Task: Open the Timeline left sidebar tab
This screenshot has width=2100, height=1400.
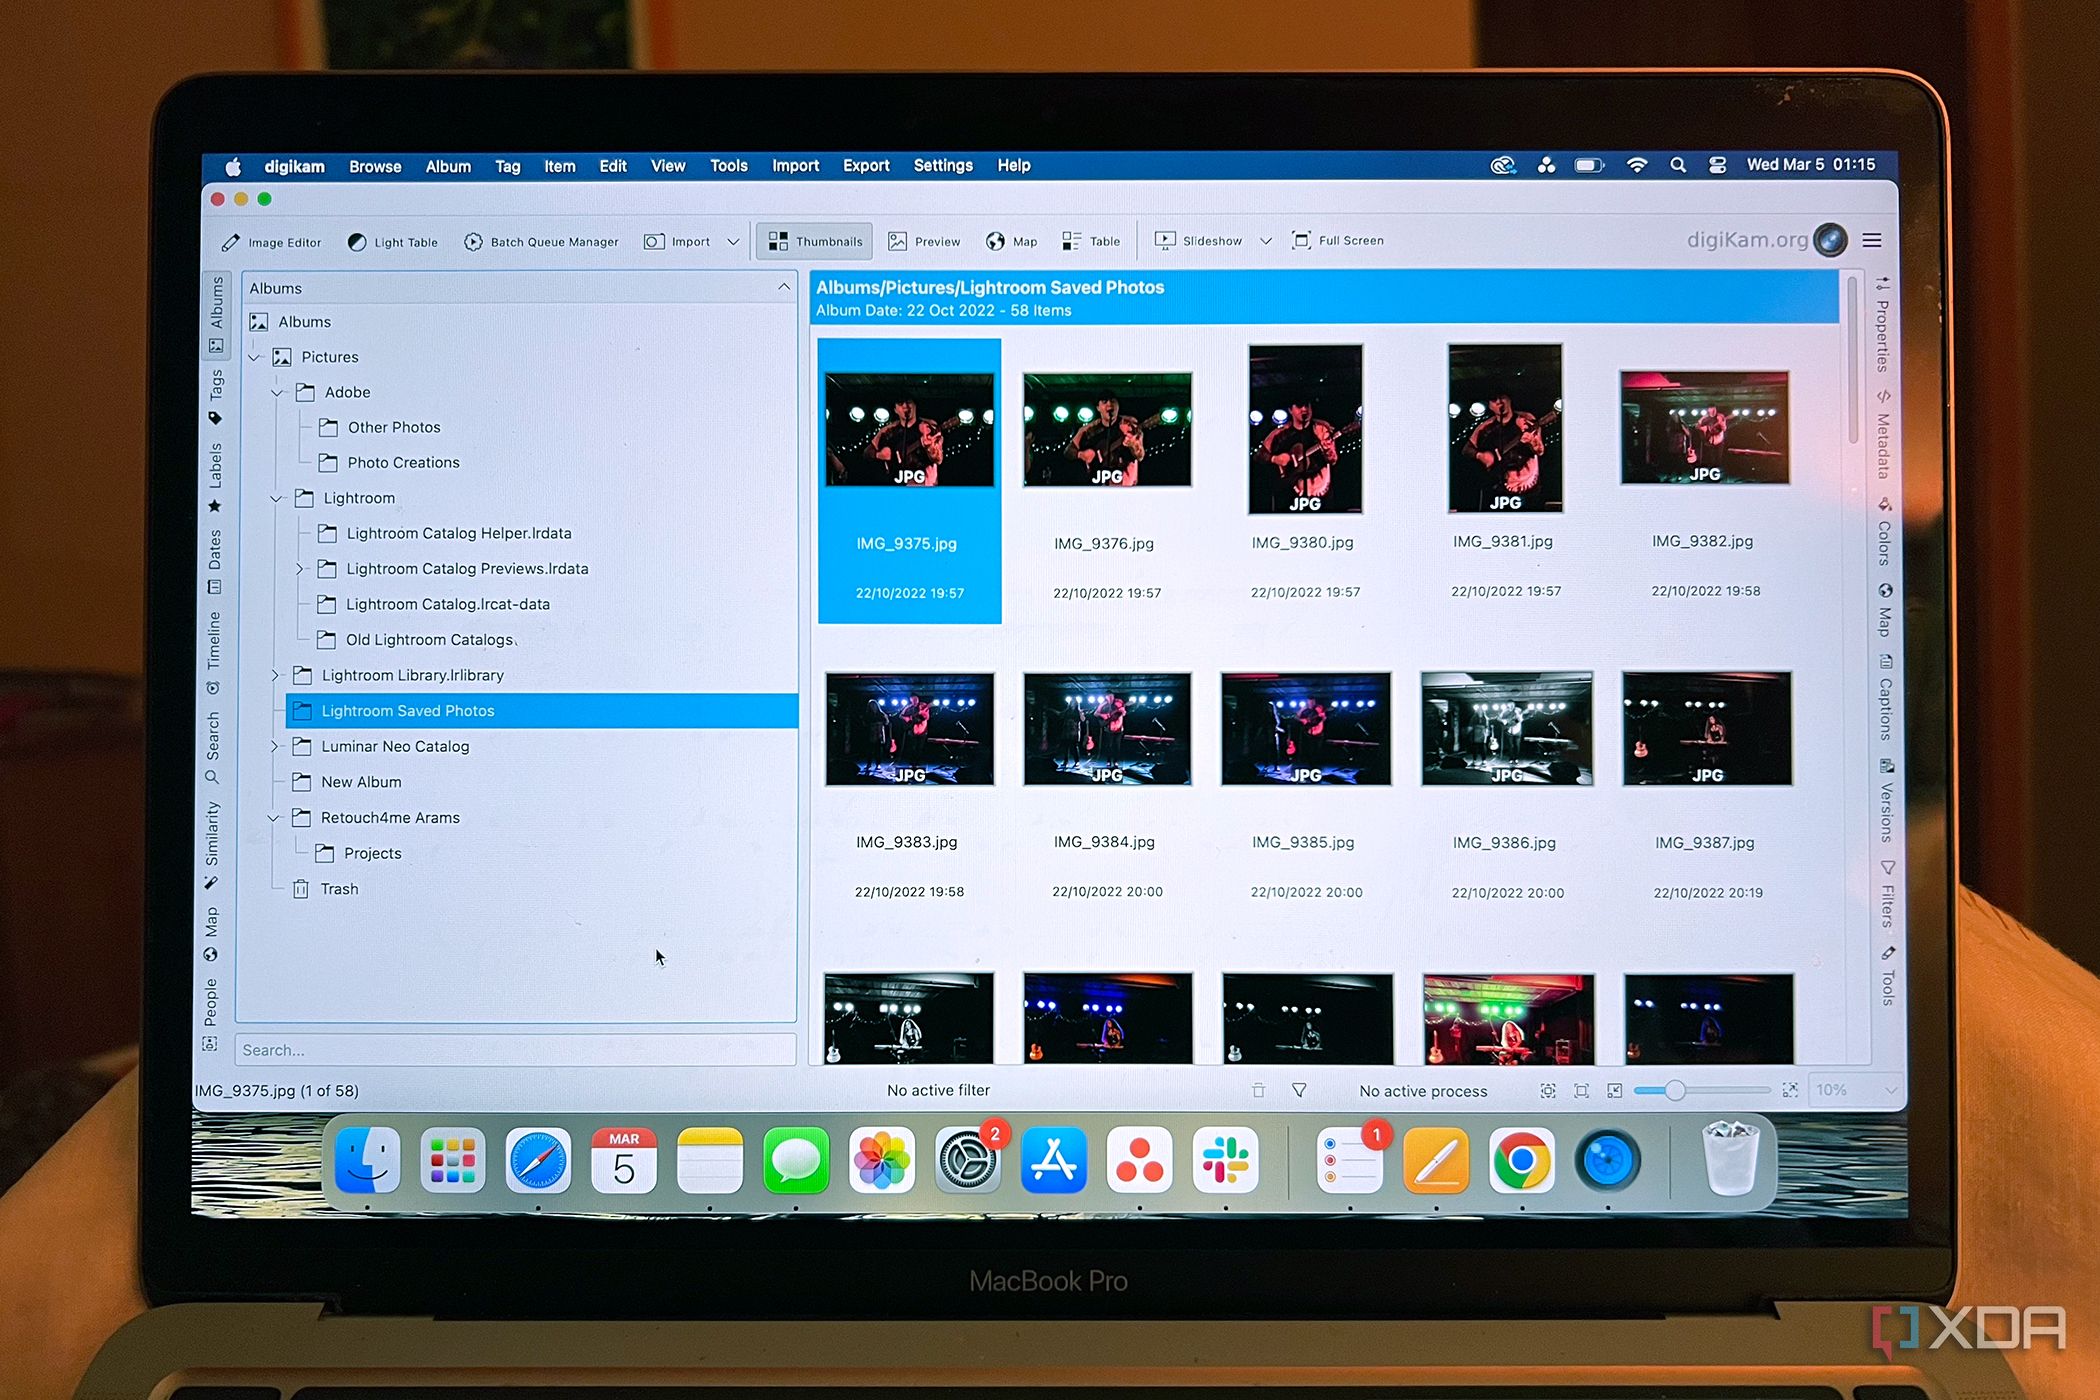Action: coord(213,653)
